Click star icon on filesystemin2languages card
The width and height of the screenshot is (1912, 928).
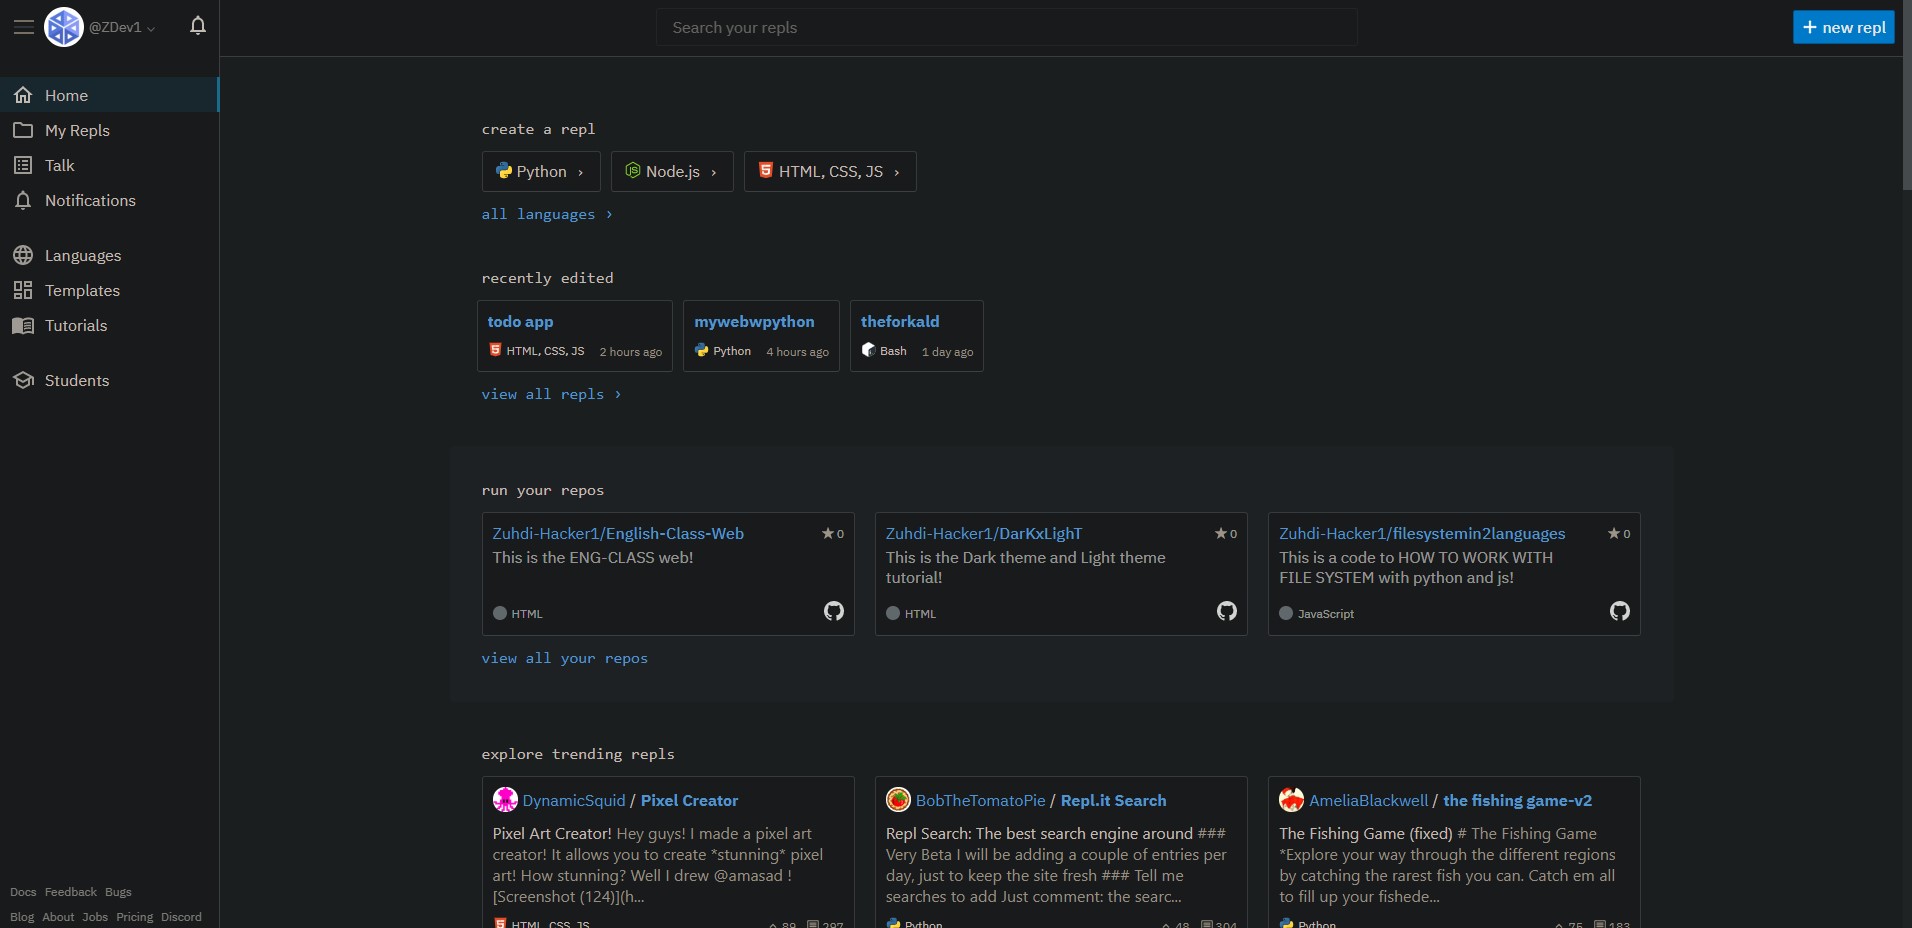(1614, 533)
